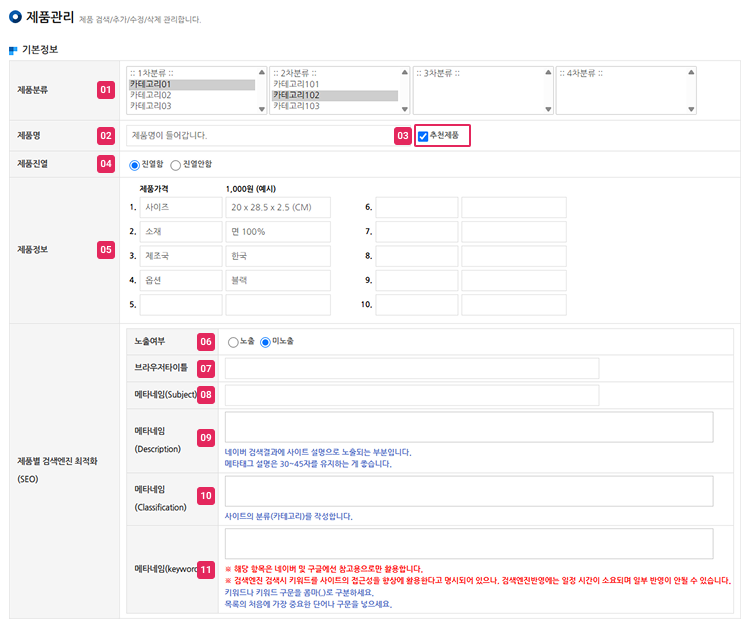750x628 pixels.
Task: Click the 블랙 value field
Action: (278, 280)
